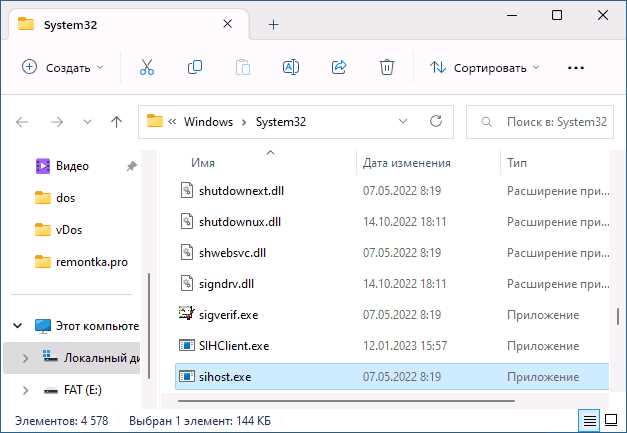Click the Cut scissors icon
Screen dimensions: 627x433
point(147,68)
